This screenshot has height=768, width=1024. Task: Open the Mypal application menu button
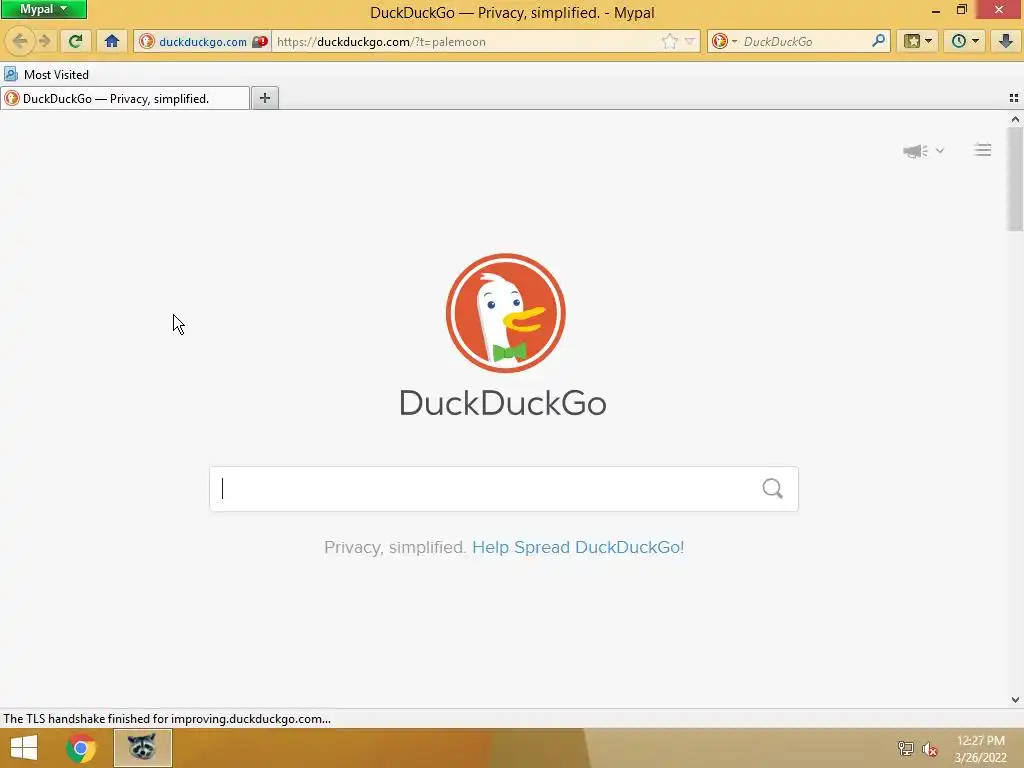[43, 9]
